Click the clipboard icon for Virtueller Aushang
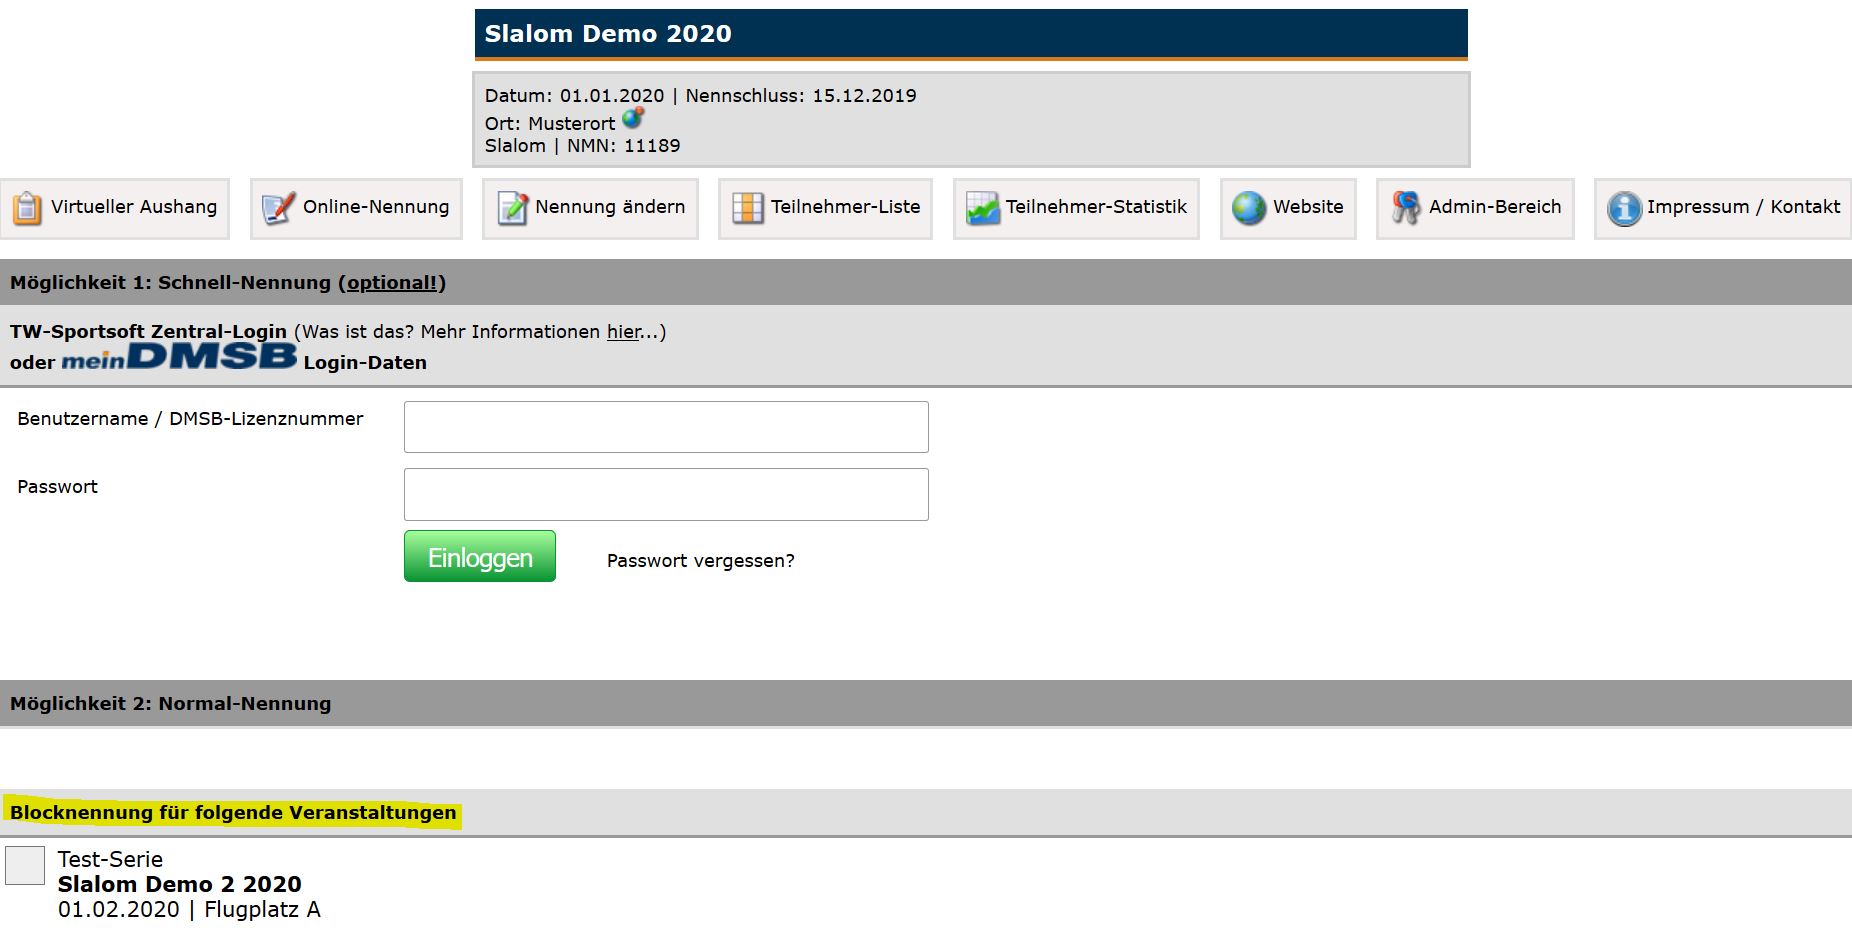This screenshot has width=1852, height=943. click(27, 208)
